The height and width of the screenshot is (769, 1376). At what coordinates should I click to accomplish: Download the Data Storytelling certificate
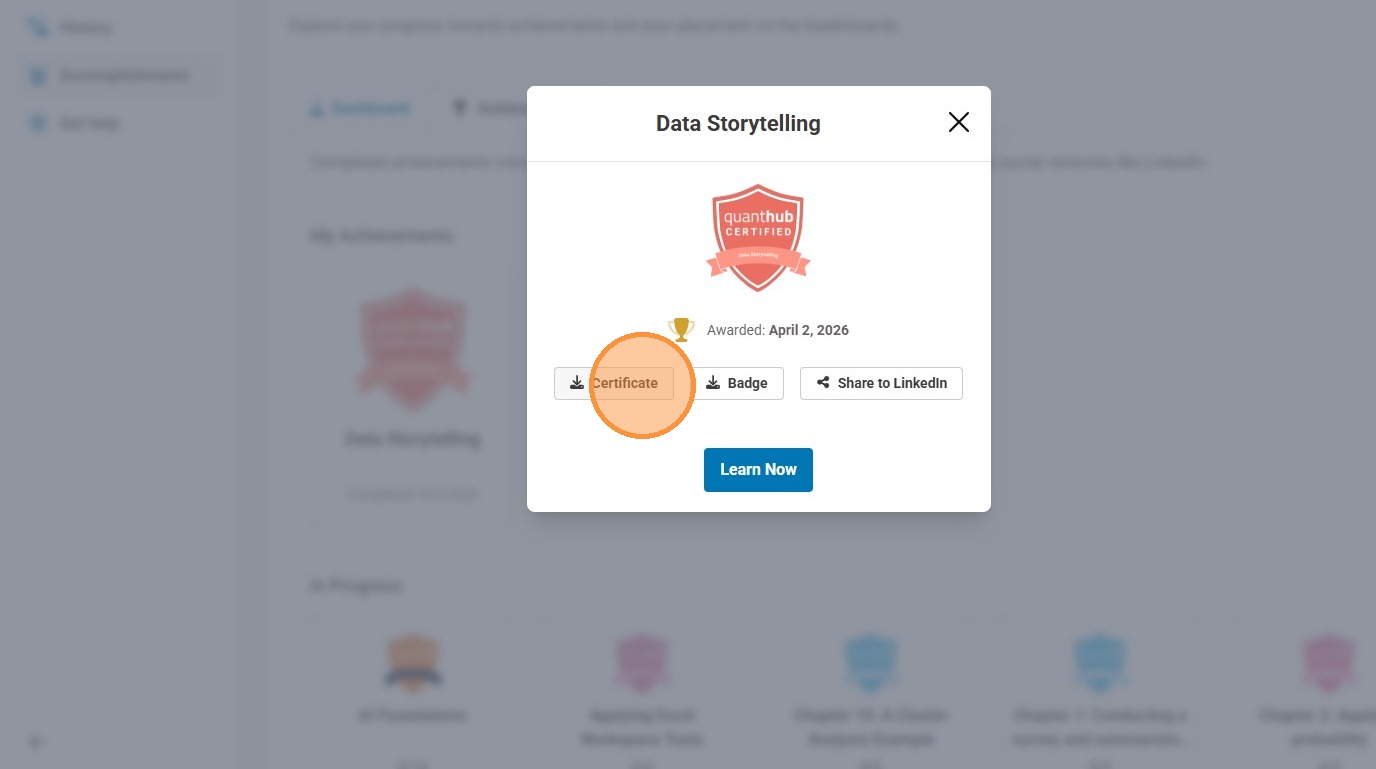coord(614,383)
